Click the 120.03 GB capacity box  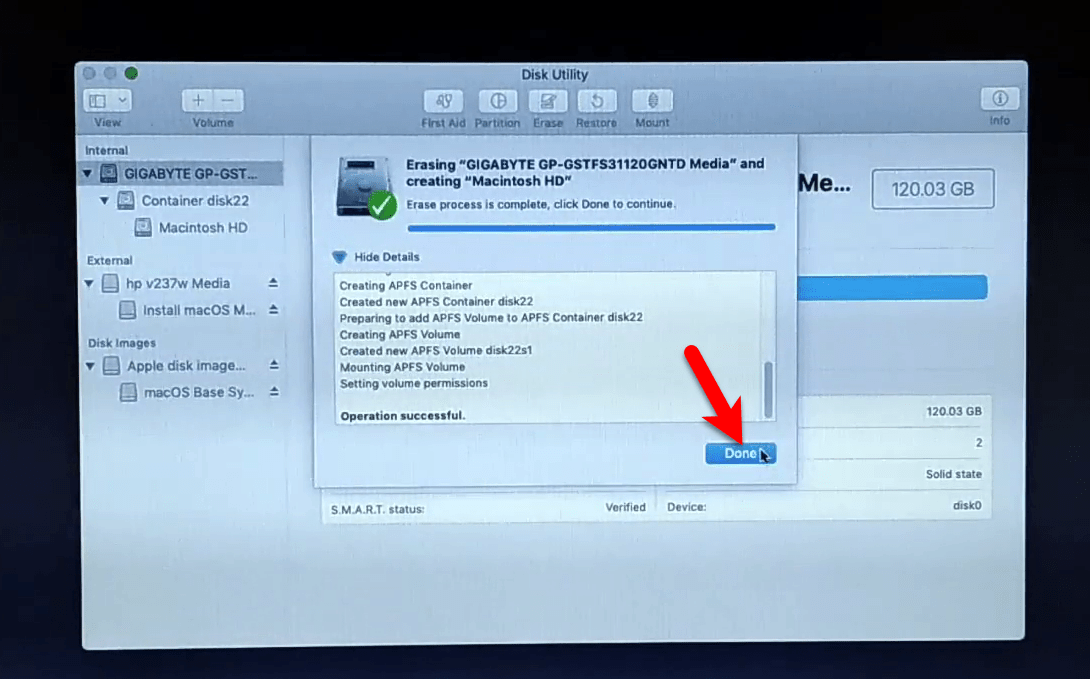click(x=933, y=189)
